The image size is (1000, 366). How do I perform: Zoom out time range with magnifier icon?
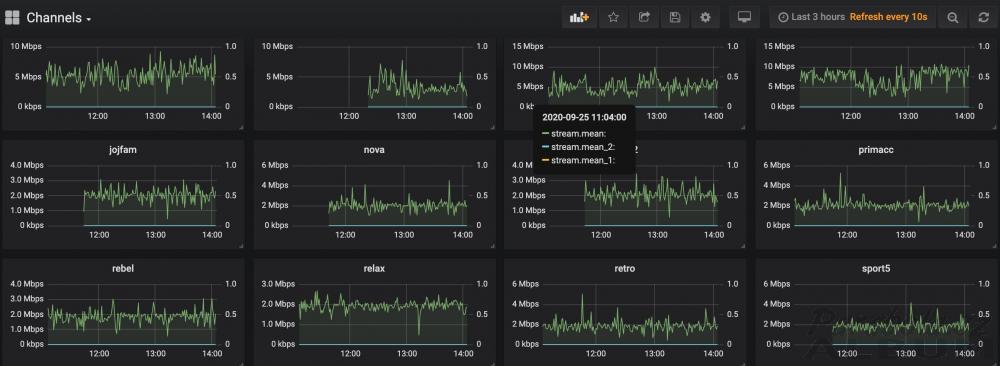click(953, 18)
